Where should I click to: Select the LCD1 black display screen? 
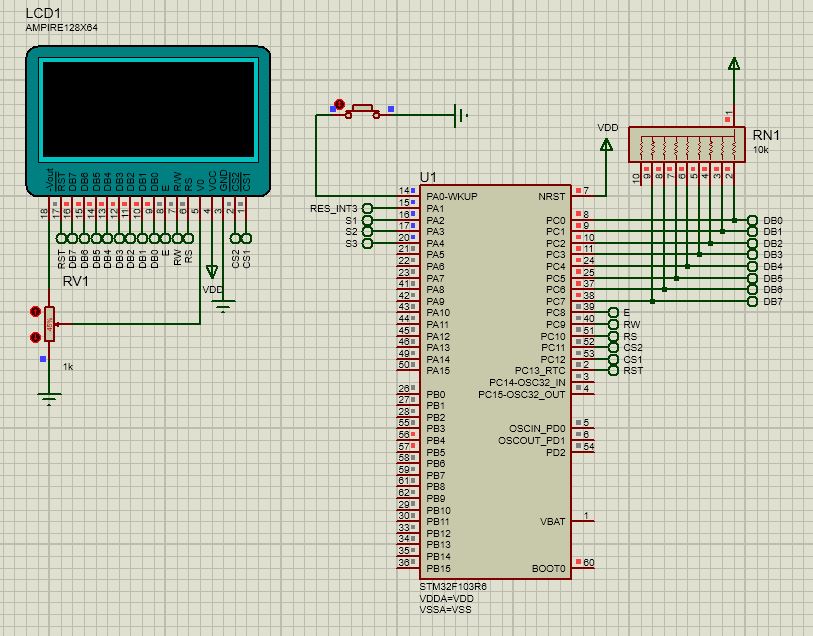148,109
